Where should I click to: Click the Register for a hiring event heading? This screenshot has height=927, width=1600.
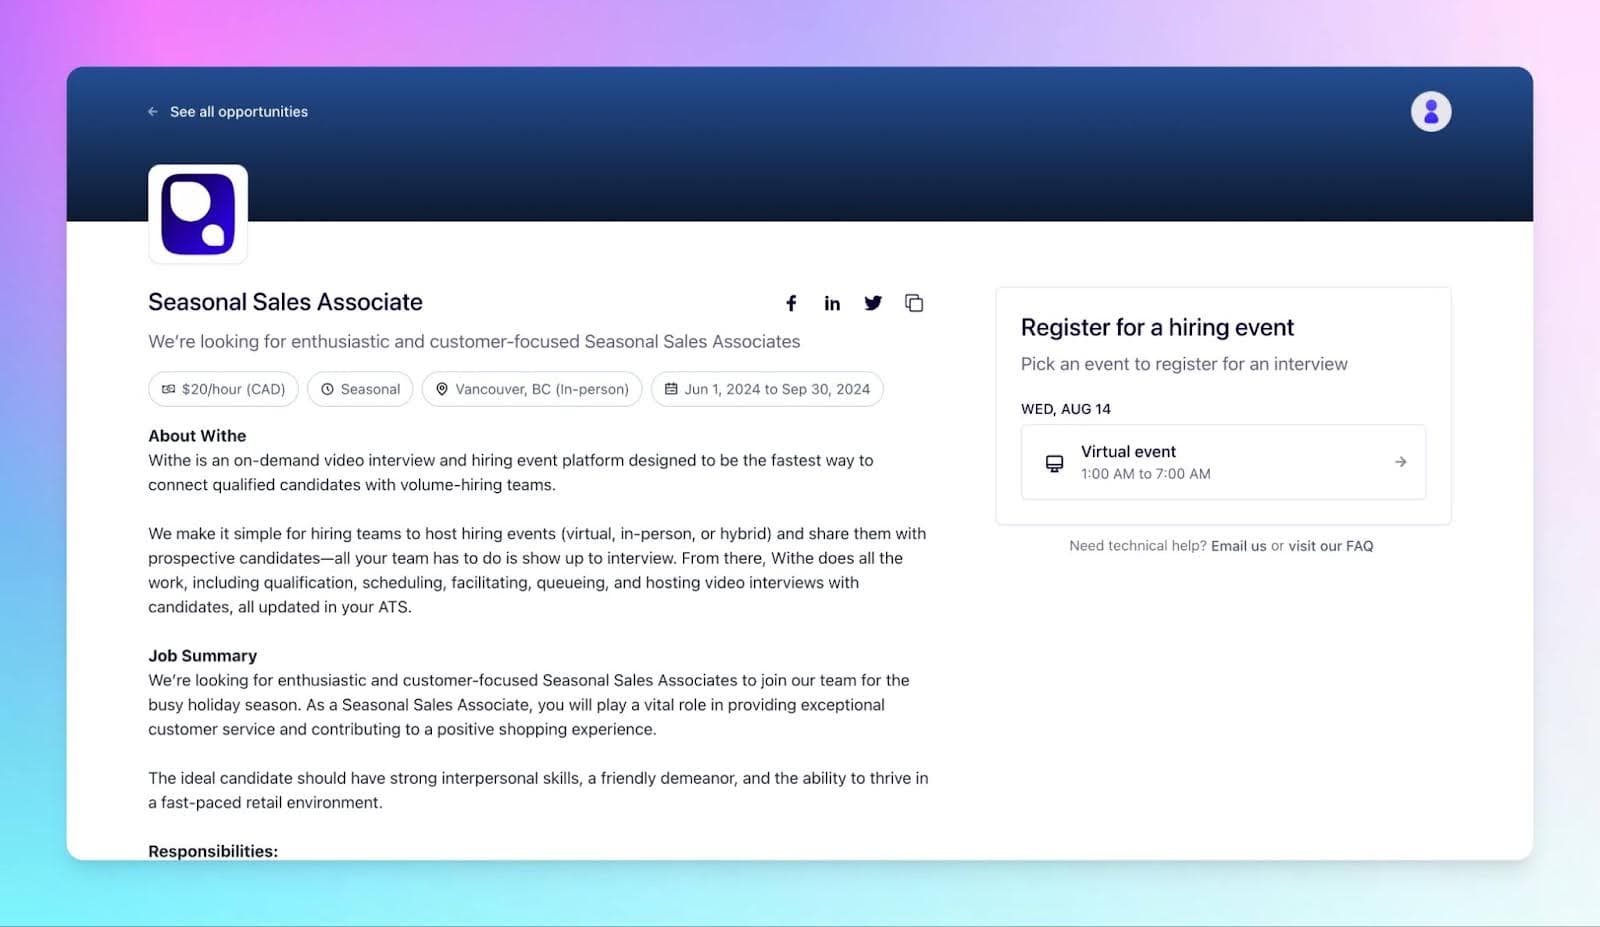[x=1157, y=327]
